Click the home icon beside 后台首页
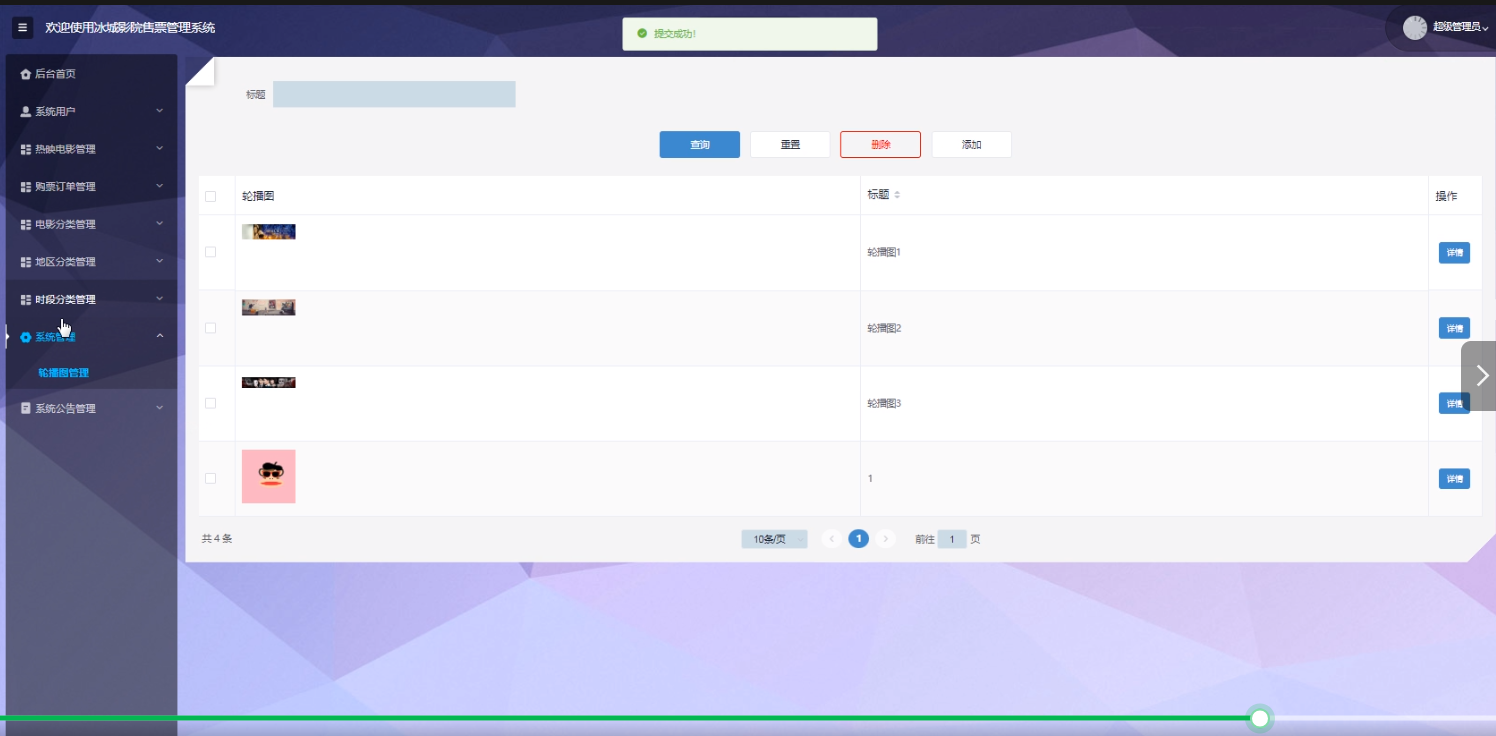This screenshot has height=736, width=1496. (26, 74)
